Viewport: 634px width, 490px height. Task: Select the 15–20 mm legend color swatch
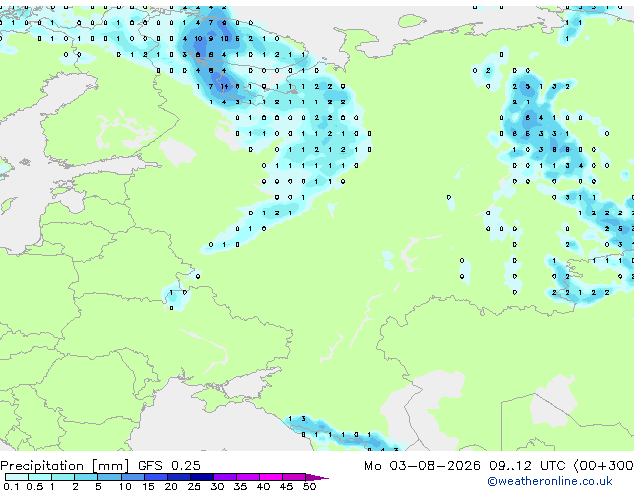[x=156, y=477]
